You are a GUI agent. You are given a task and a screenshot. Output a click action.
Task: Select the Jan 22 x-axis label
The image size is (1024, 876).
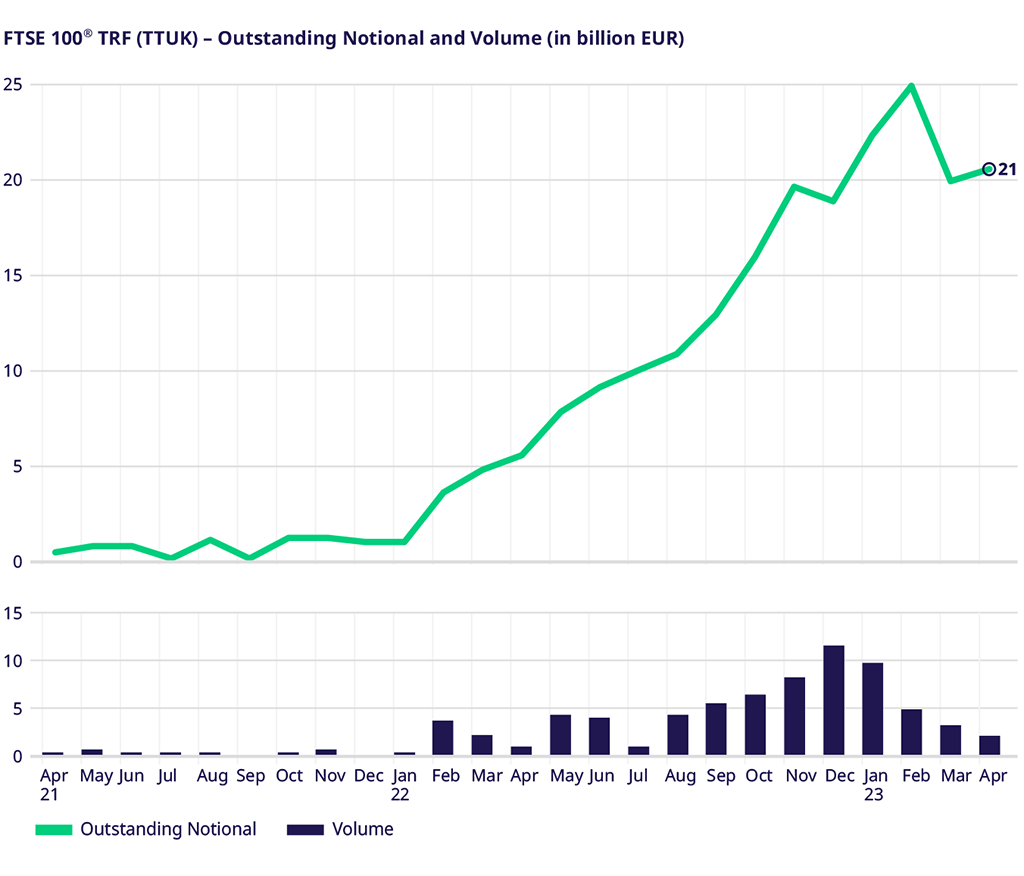[x=404, y=785]
